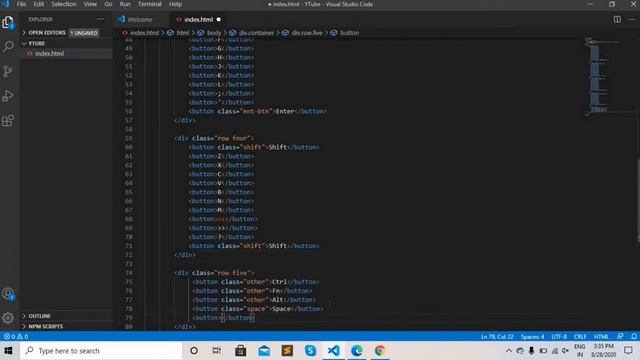Screen dimensions: 640x360
Task: Click the div.row.five breadcrumb item
Action: click(x=307, y=33)
